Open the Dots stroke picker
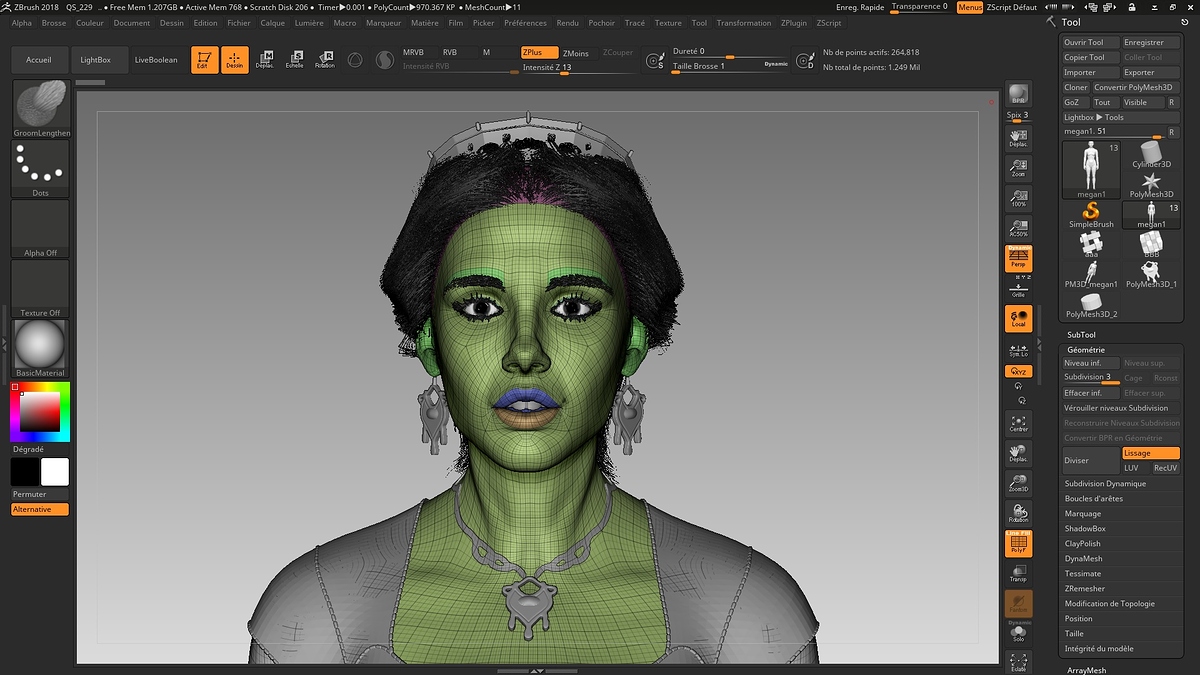 point(41,168)
